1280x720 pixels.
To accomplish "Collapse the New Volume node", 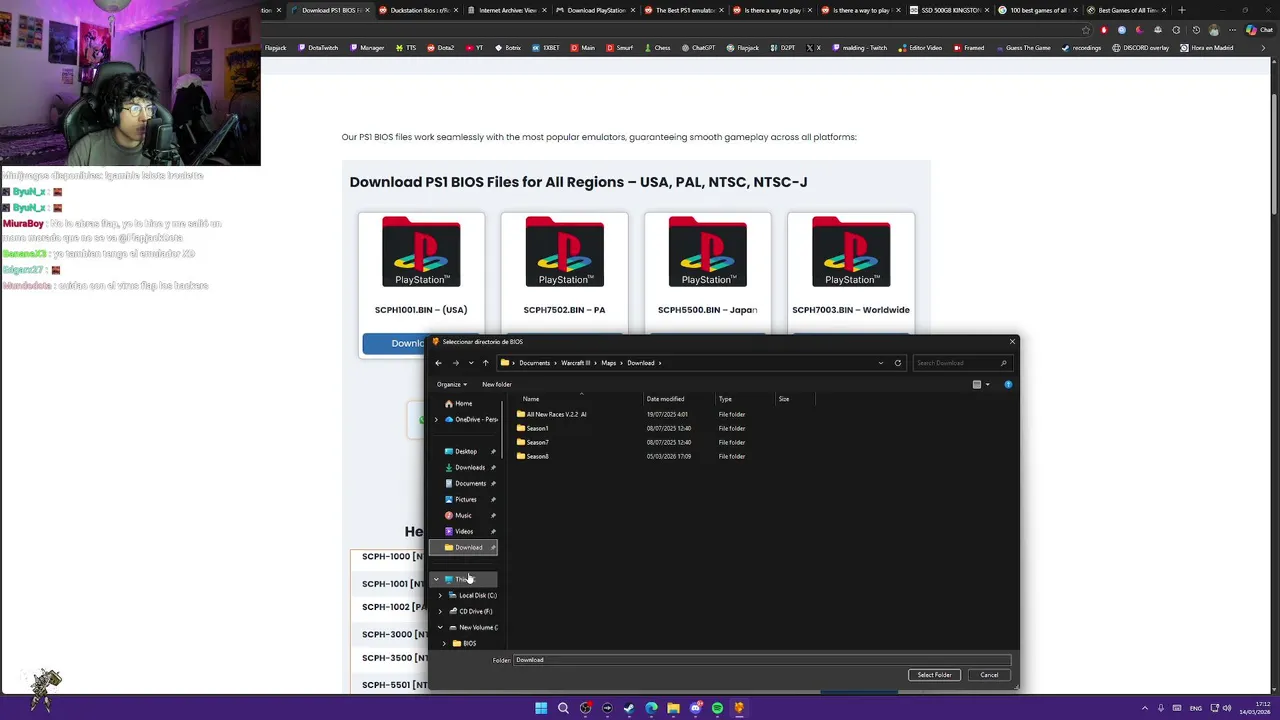I will tap(440, 627).
